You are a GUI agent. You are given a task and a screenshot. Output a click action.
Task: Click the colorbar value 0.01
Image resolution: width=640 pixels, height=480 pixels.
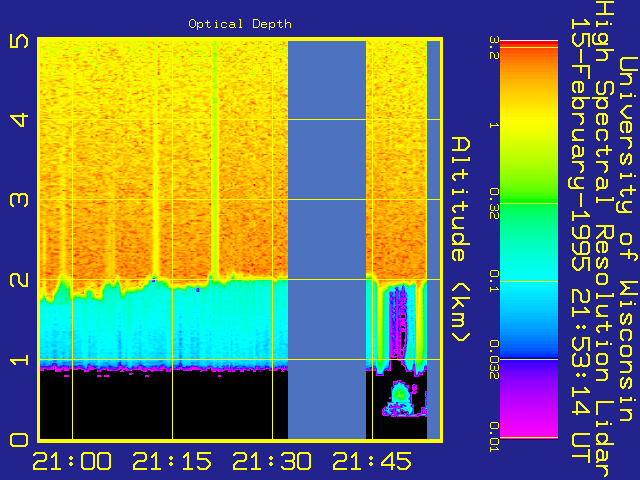[493, 437]
